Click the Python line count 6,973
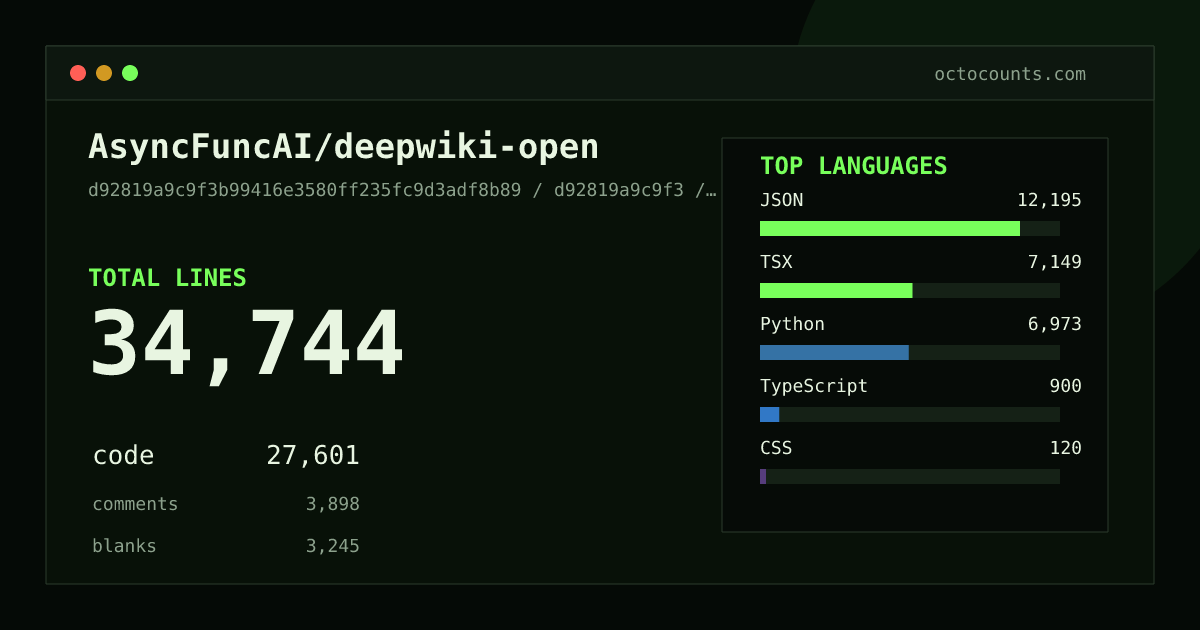This screenshot has height=630, width=1200. pos(1054,324)
